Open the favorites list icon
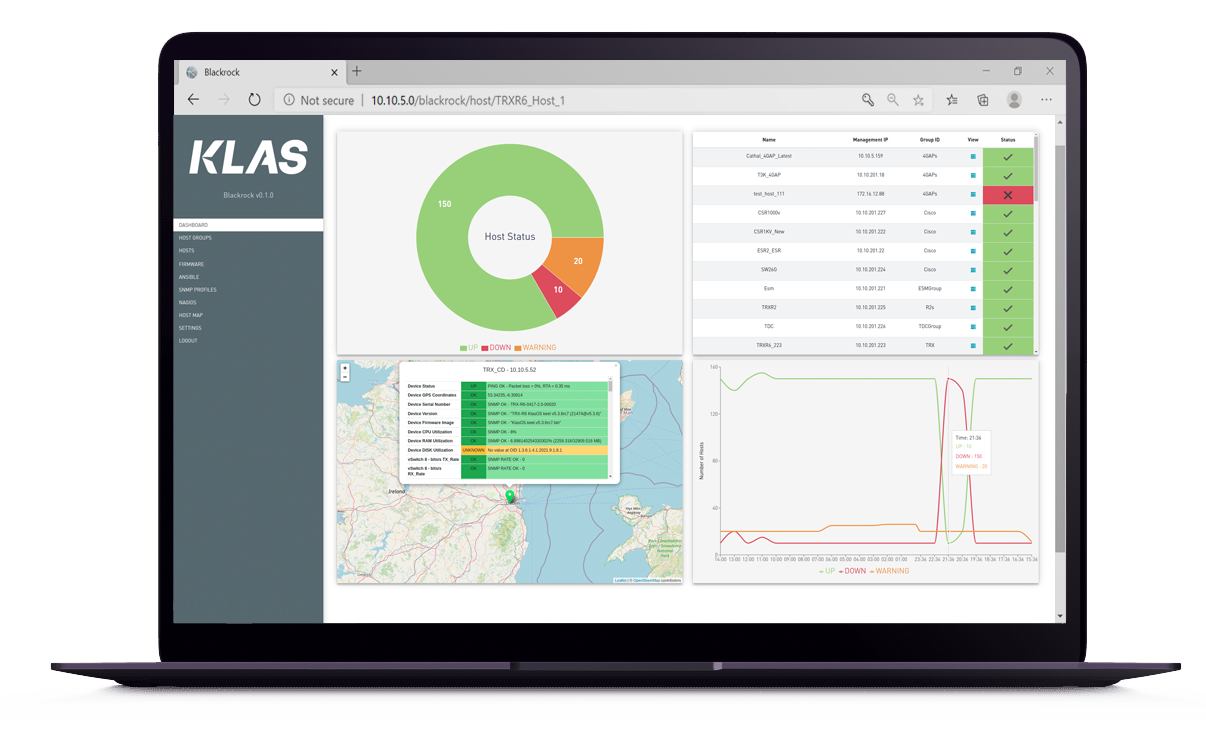1206x749 pixels. pos(952,100)
